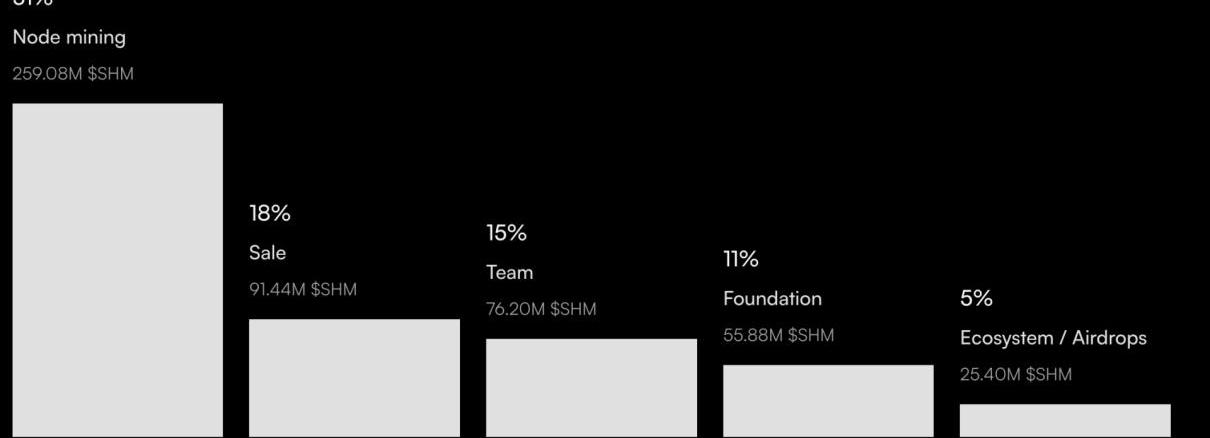Click the 76.20M $SHM amount
This screenshot has width=1210, height=438.
click(x=541, y=309)
